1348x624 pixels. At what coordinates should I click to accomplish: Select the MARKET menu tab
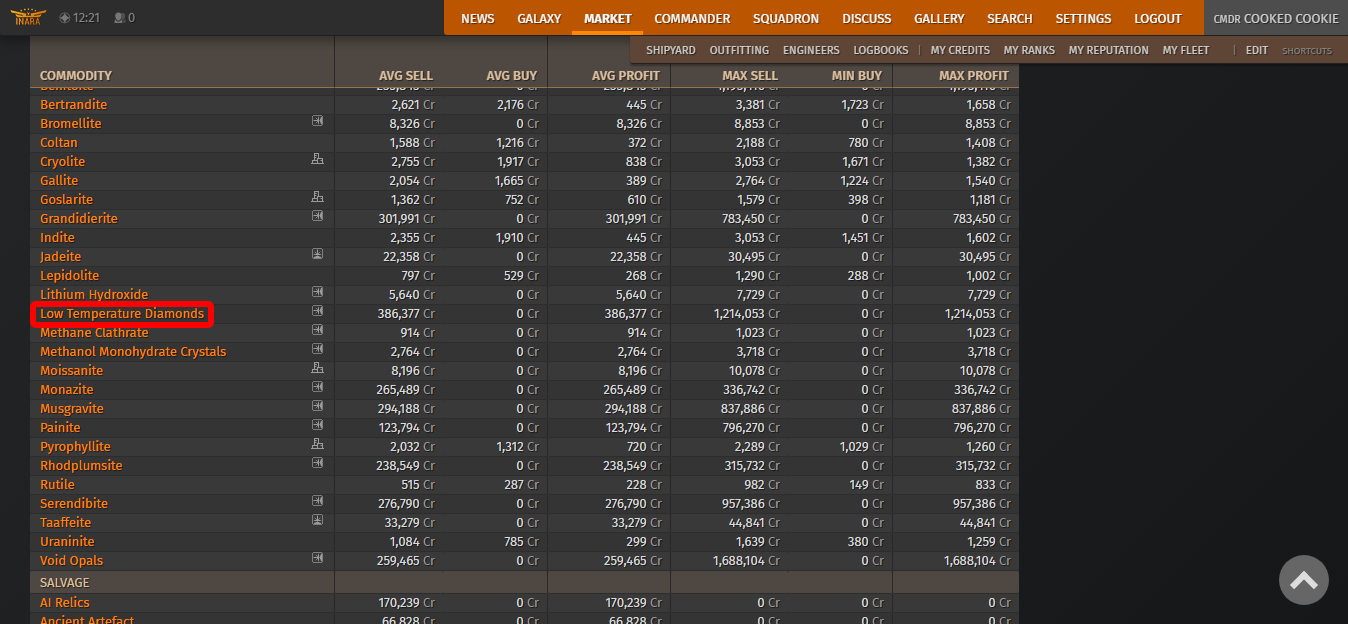[608, 18]
